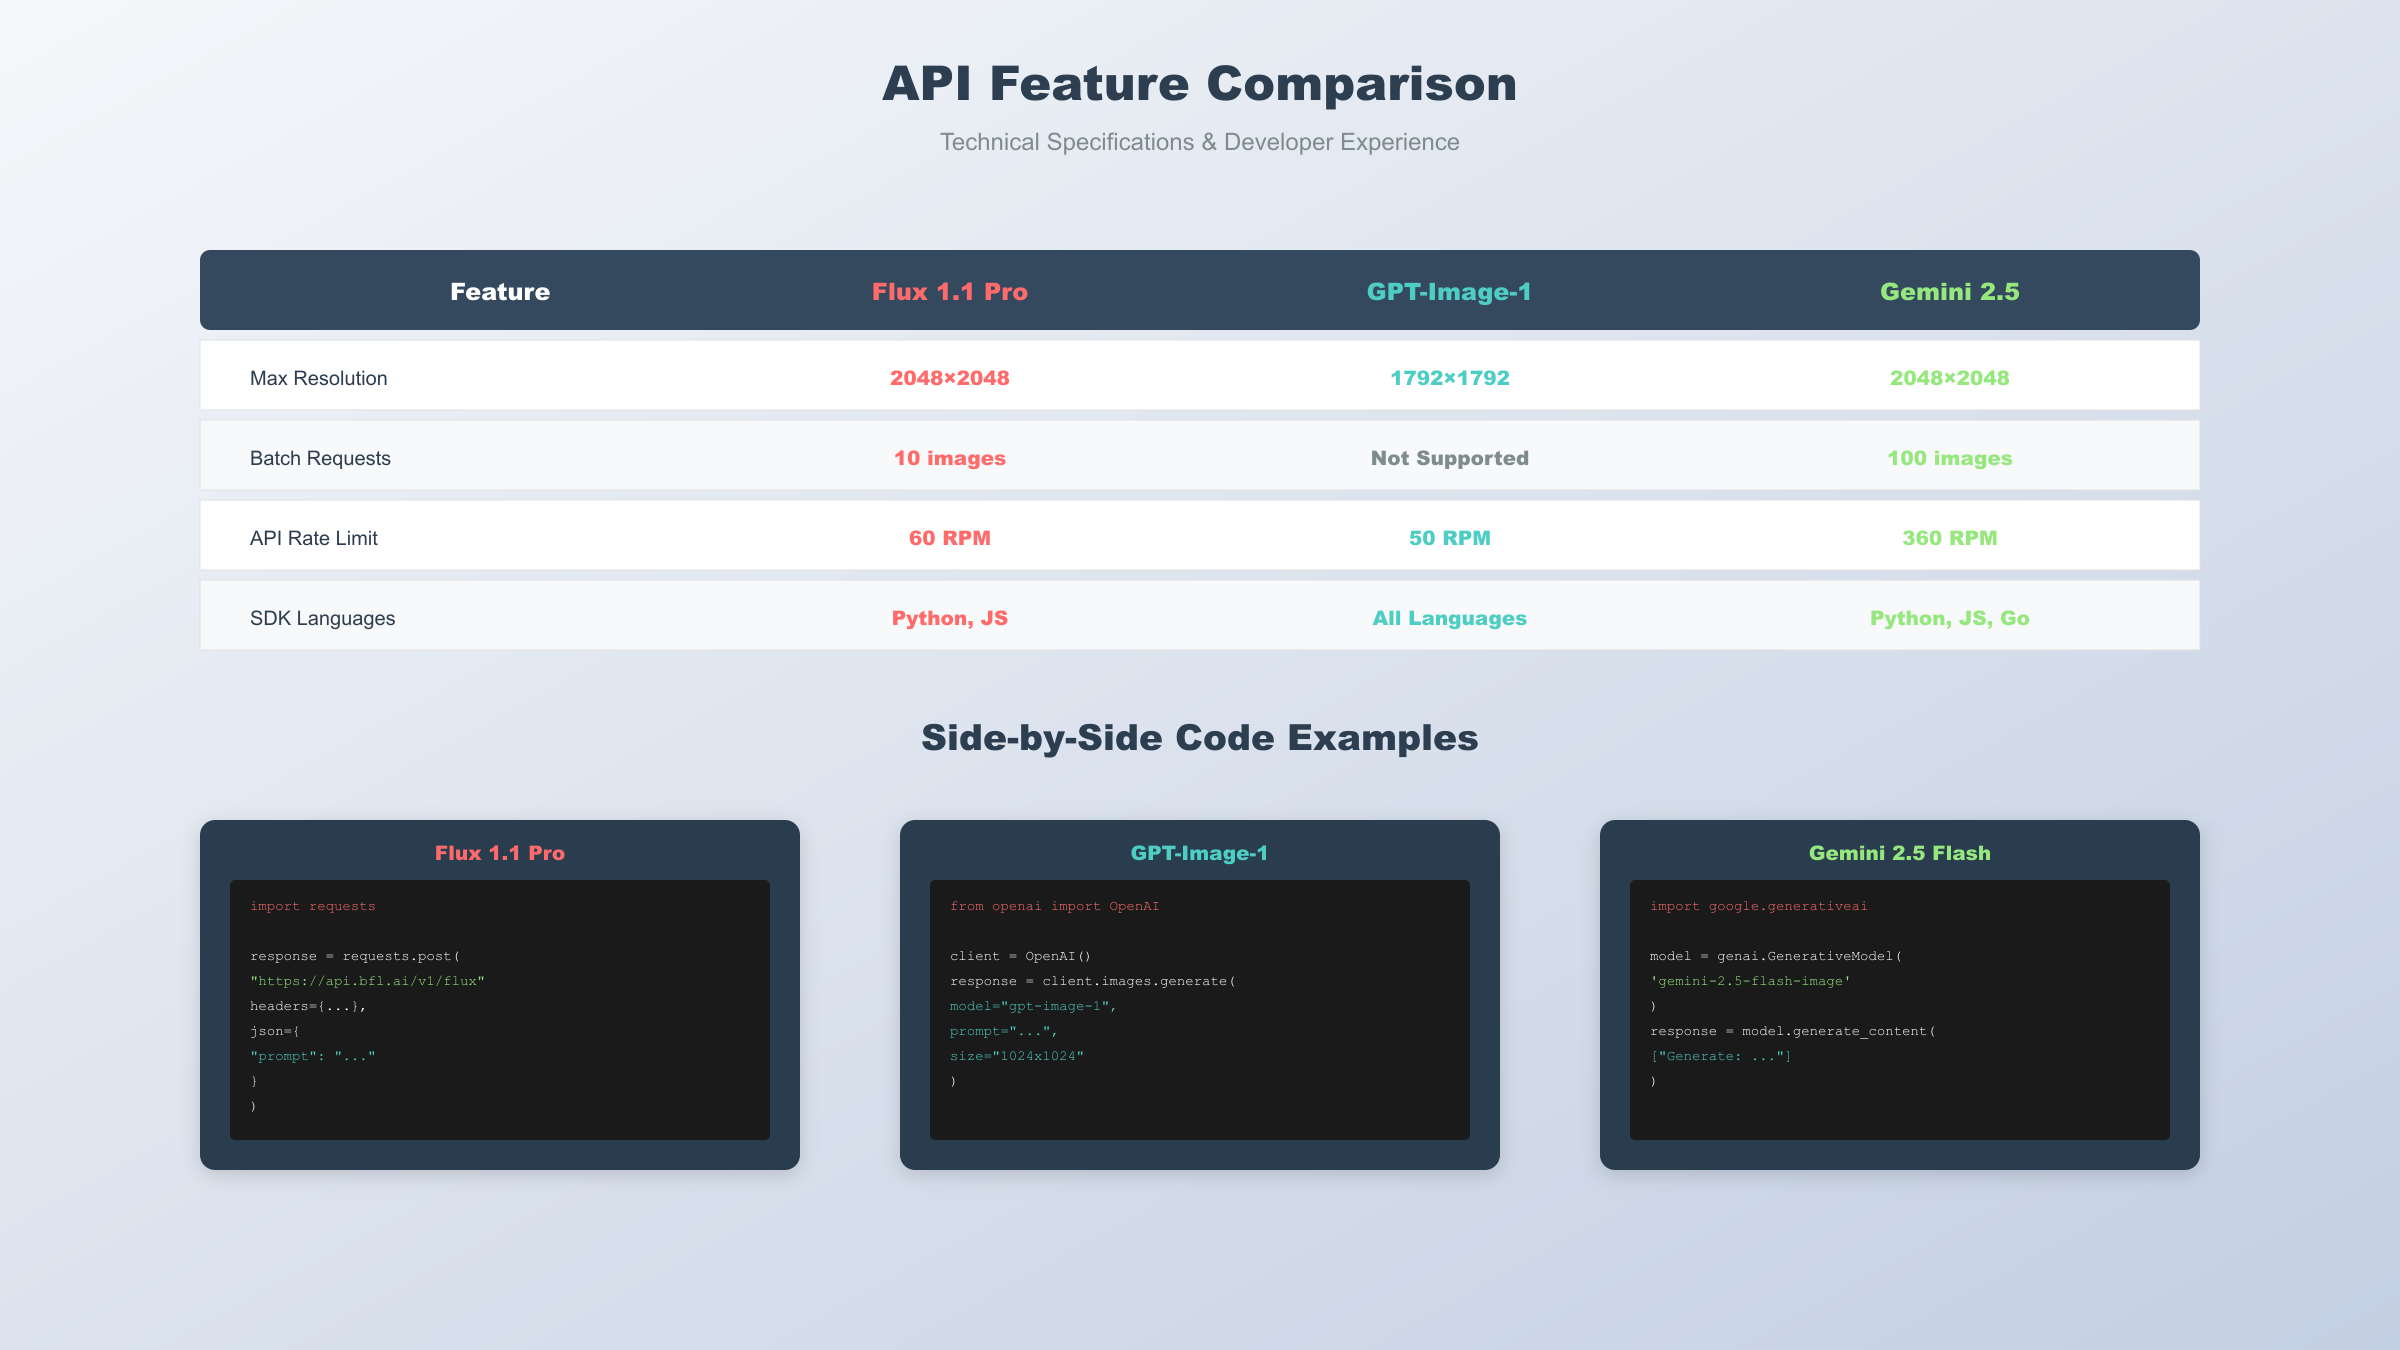2400x1350 pixels.
Task: Click the "Python, JS, Go" SDK cell
Action: [x=1949, y=618]
